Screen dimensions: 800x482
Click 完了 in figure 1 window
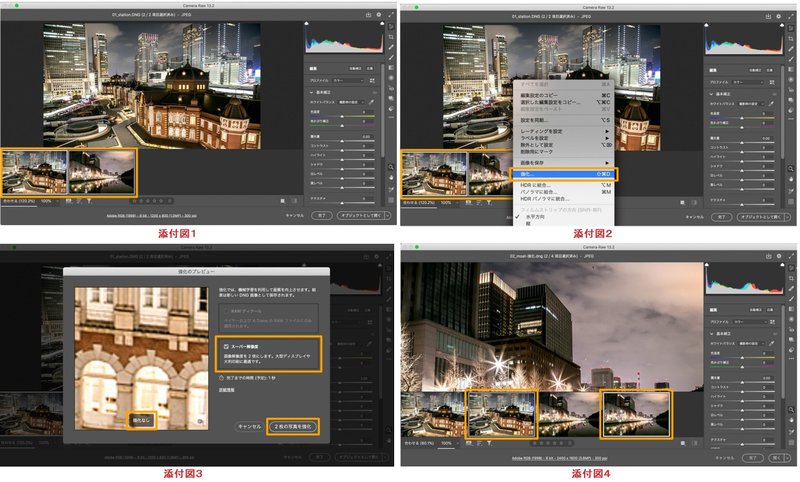coord(322,215)
